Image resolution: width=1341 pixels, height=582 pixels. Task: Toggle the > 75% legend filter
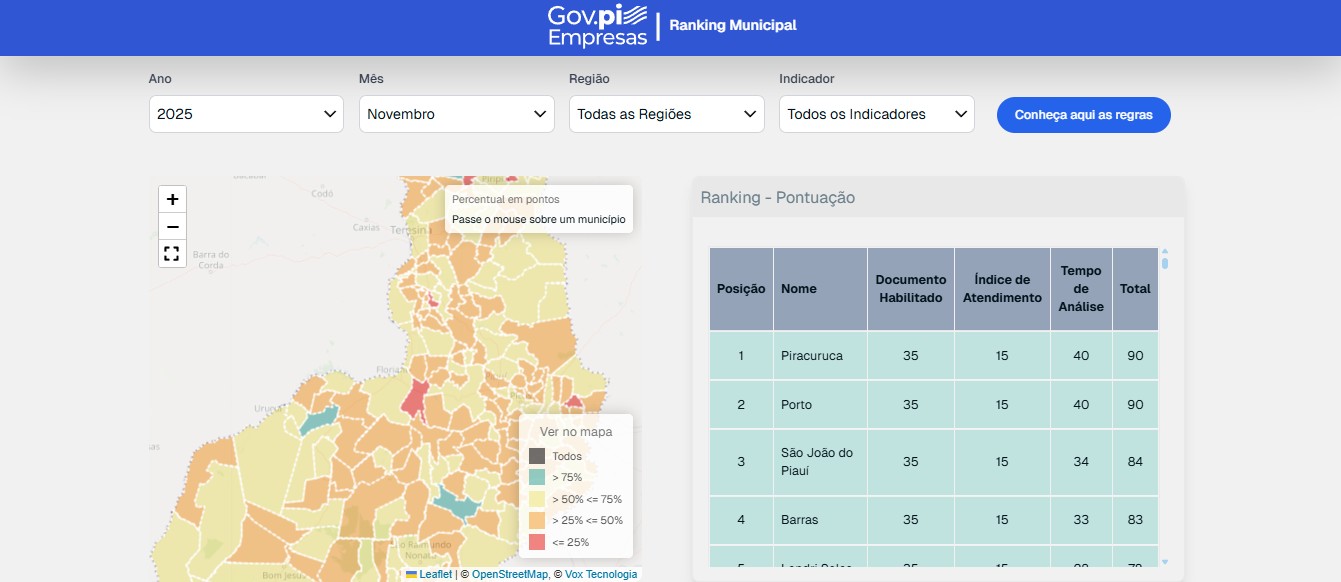pos(538,477)
